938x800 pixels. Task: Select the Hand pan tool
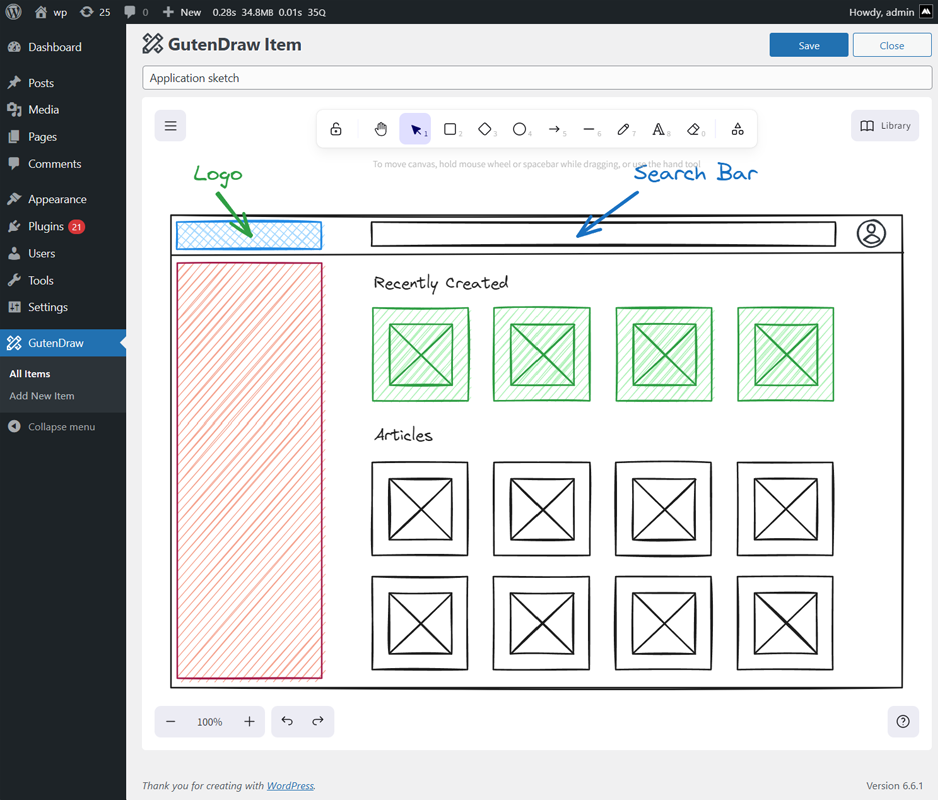[x=380, y=129]
